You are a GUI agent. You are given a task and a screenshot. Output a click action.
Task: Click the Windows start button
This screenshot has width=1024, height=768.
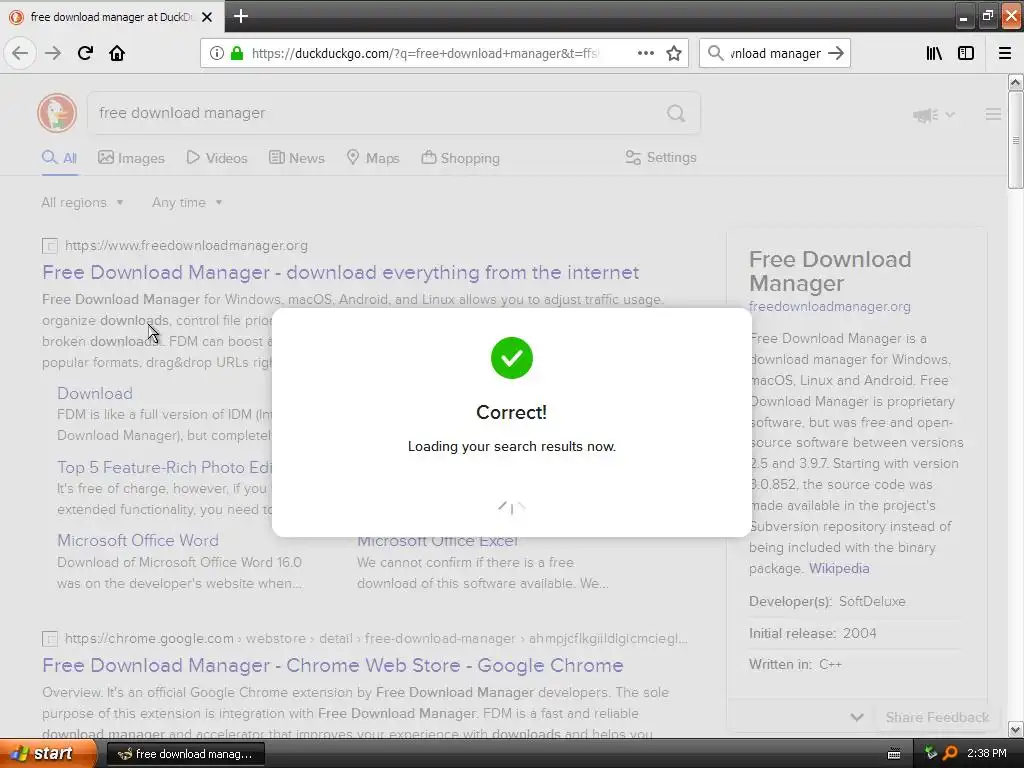[x=49, y=754]
